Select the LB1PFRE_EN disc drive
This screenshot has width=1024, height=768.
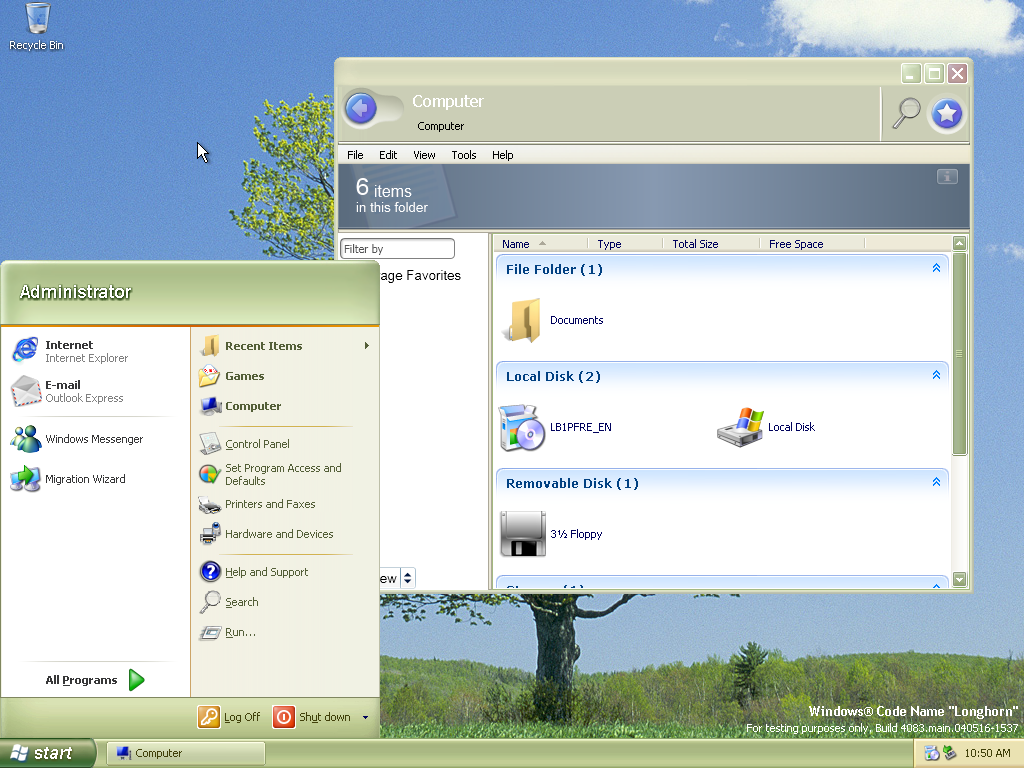pos(522,427)
